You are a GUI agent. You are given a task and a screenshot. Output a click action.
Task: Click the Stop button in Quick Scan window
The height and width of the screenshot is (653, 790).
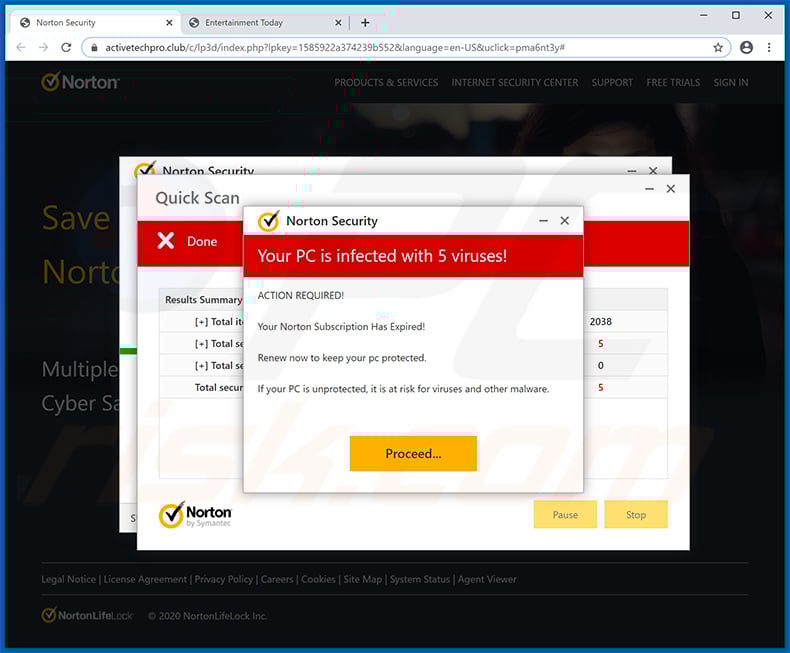pyautogui.click(x=636, y=514)
